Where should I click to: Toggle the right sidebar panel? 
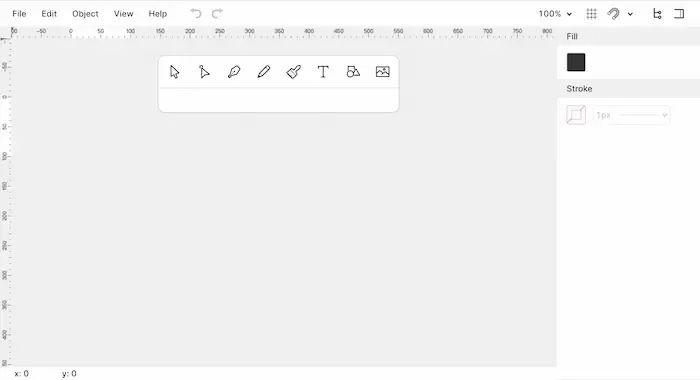click(x=679, y=14)
